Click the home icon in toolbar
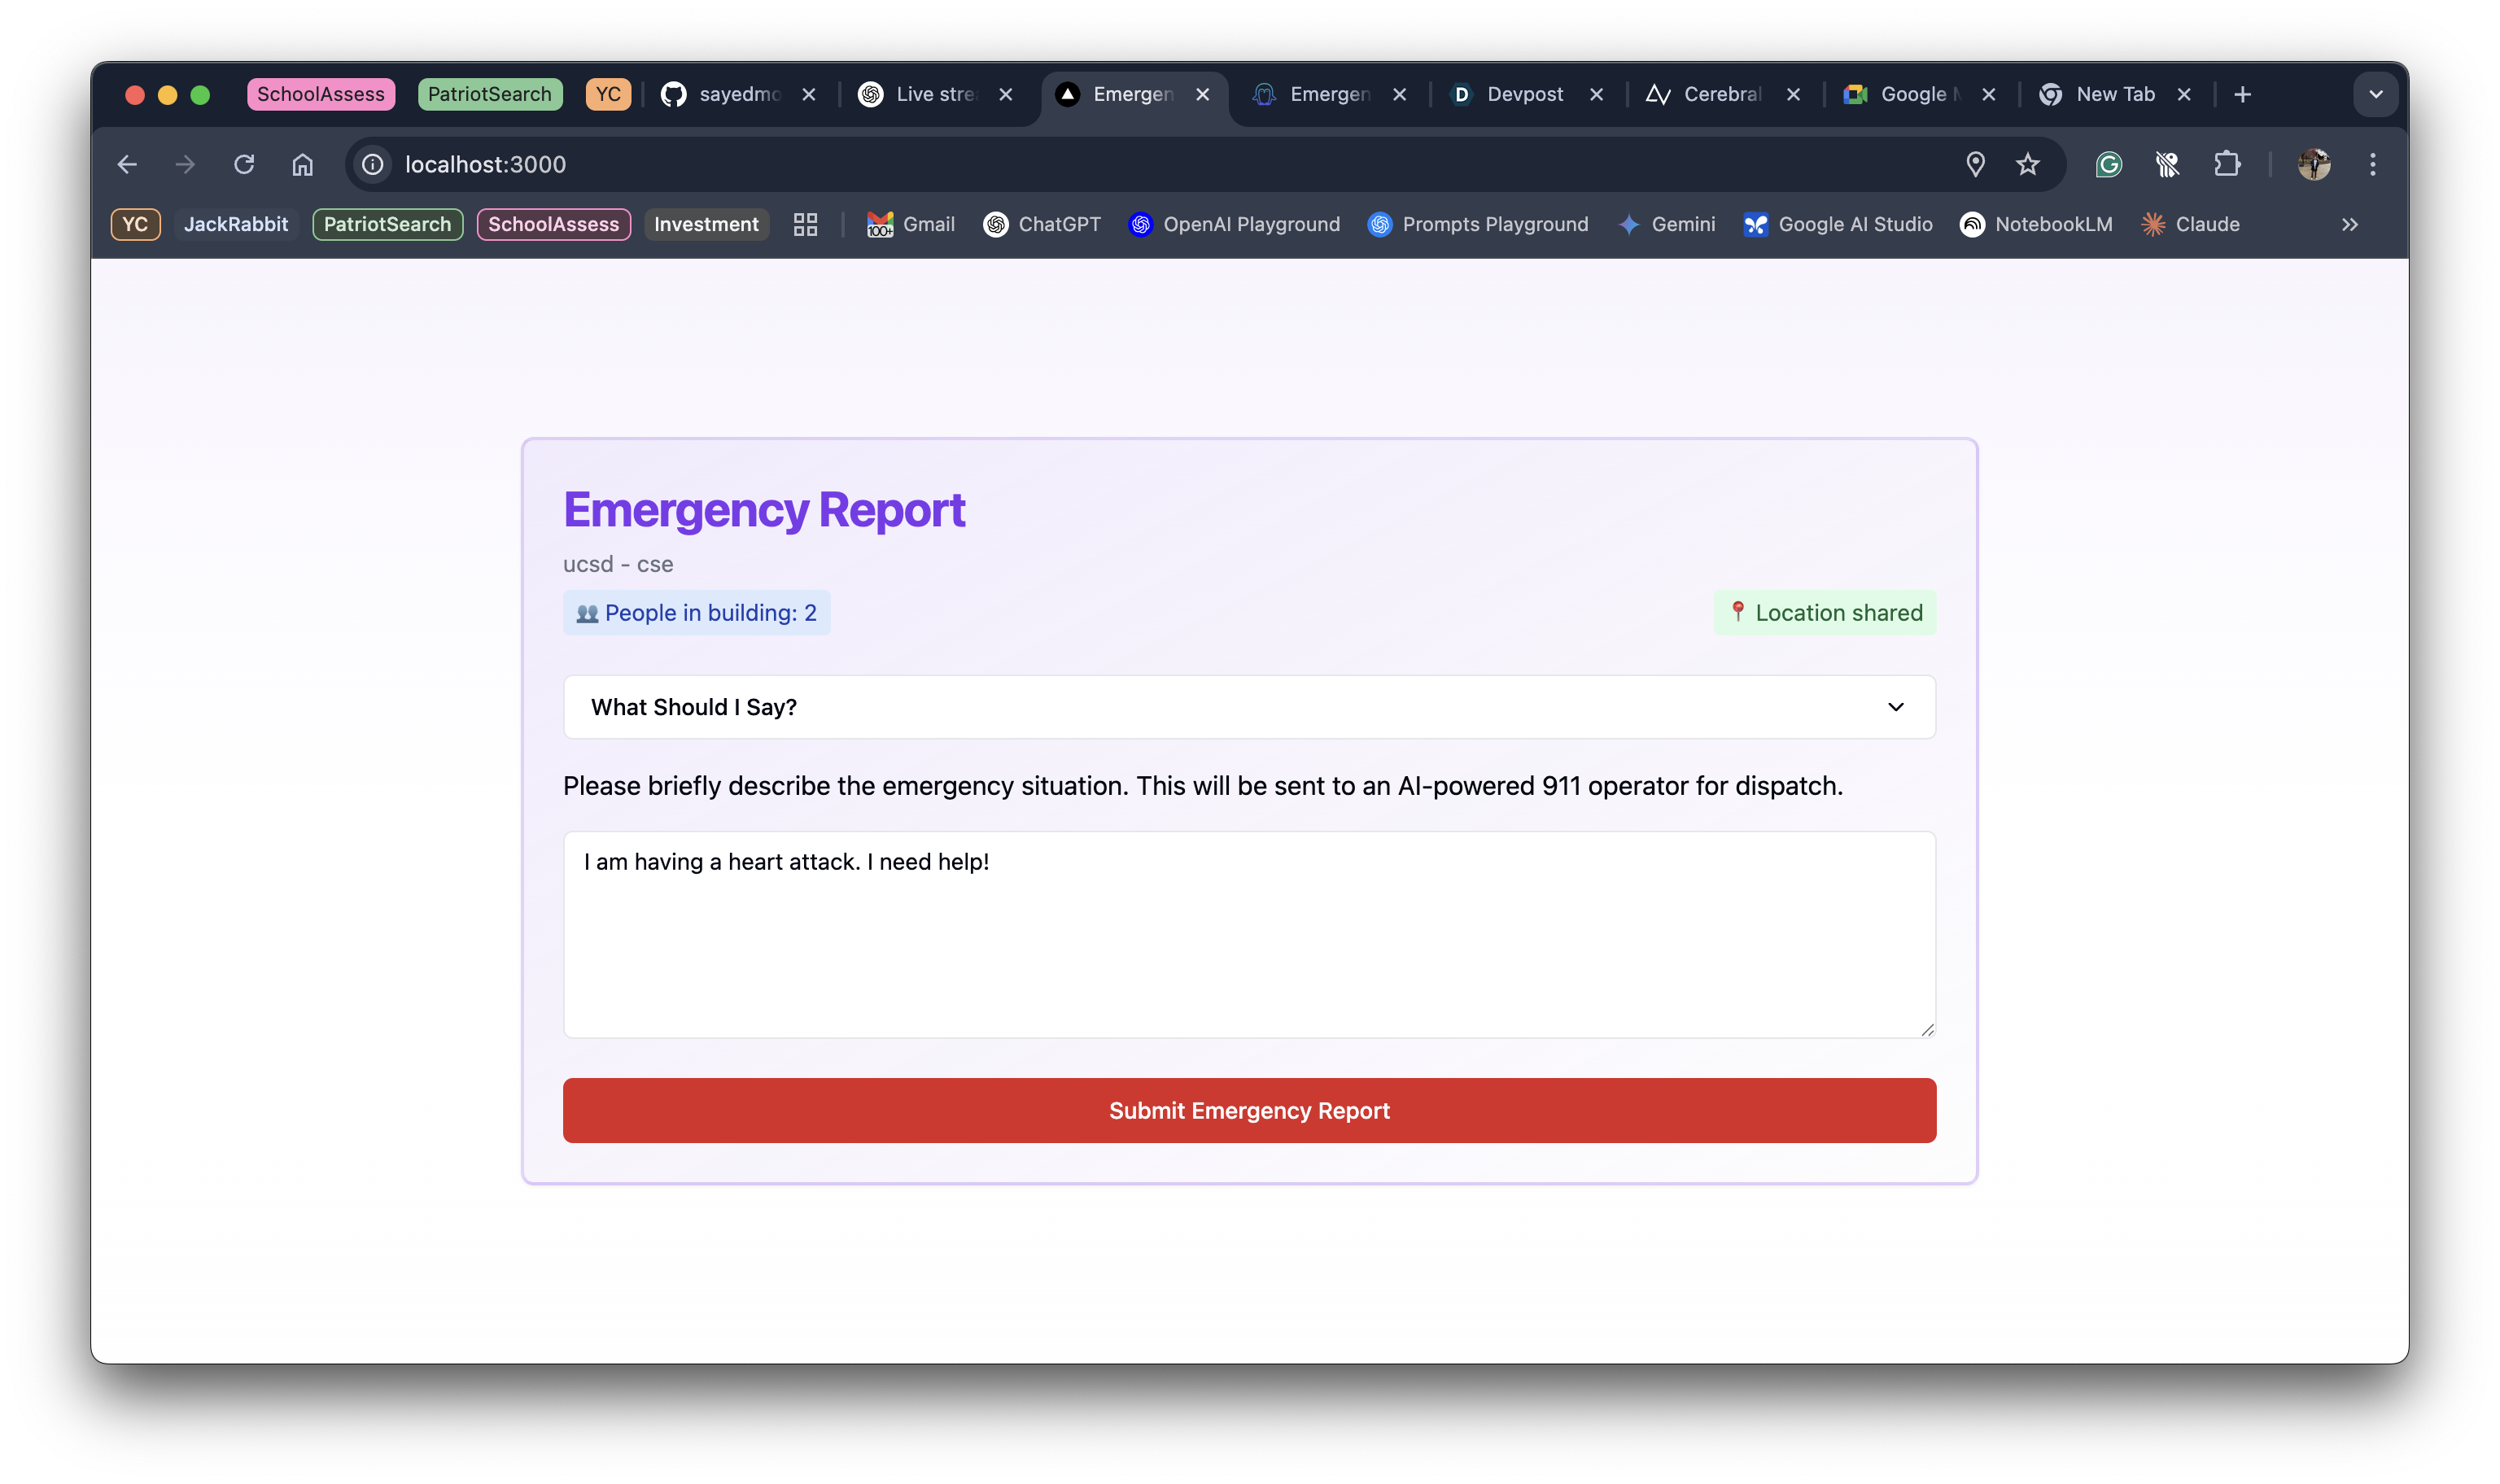The width and height of the screenshot is (2500, 1484). [x=302, y=164]
